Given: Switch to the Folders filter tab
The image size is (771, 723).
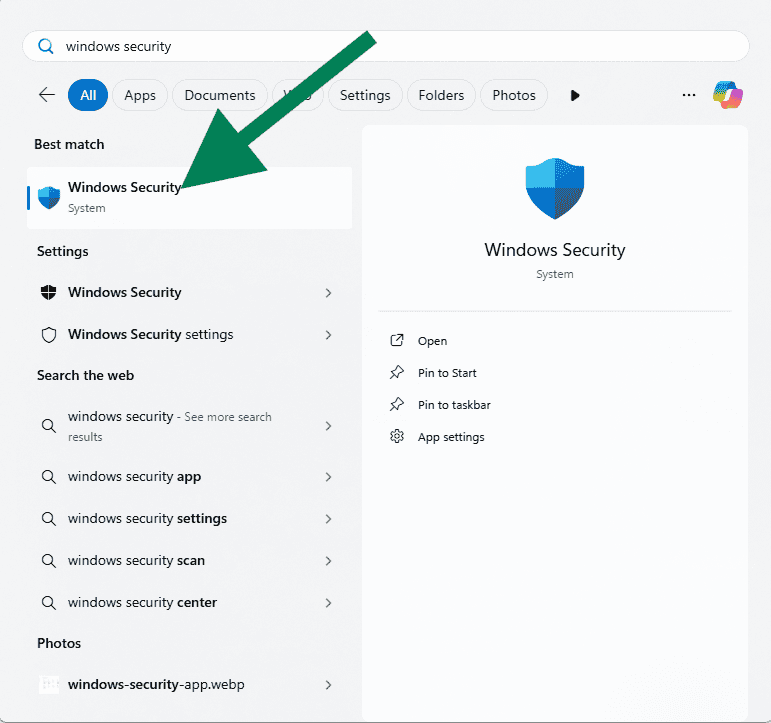Looking at the screenshot, I should coord(441,95).
